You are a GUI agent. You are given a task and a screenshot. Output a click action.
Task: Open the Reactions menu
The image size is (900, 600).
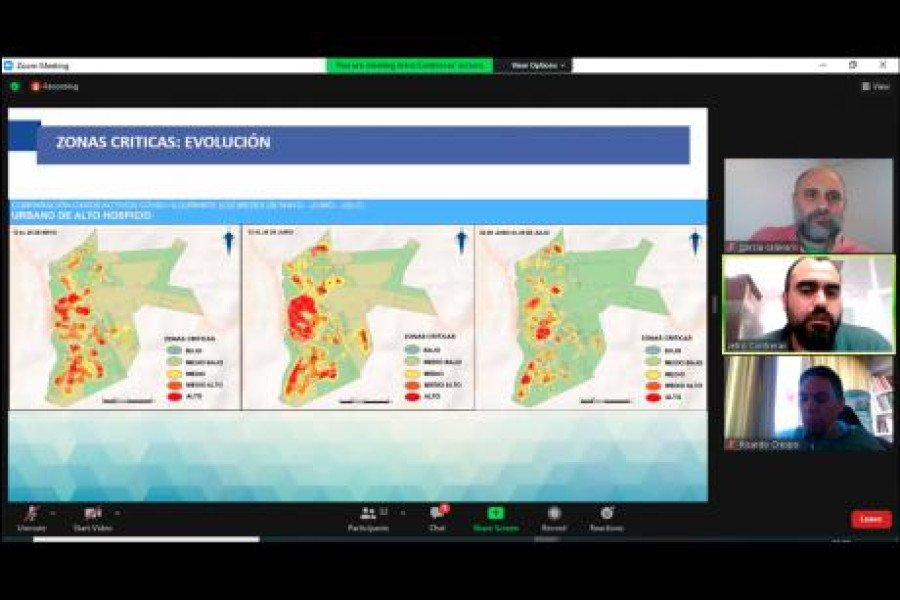tap(606, 517)
